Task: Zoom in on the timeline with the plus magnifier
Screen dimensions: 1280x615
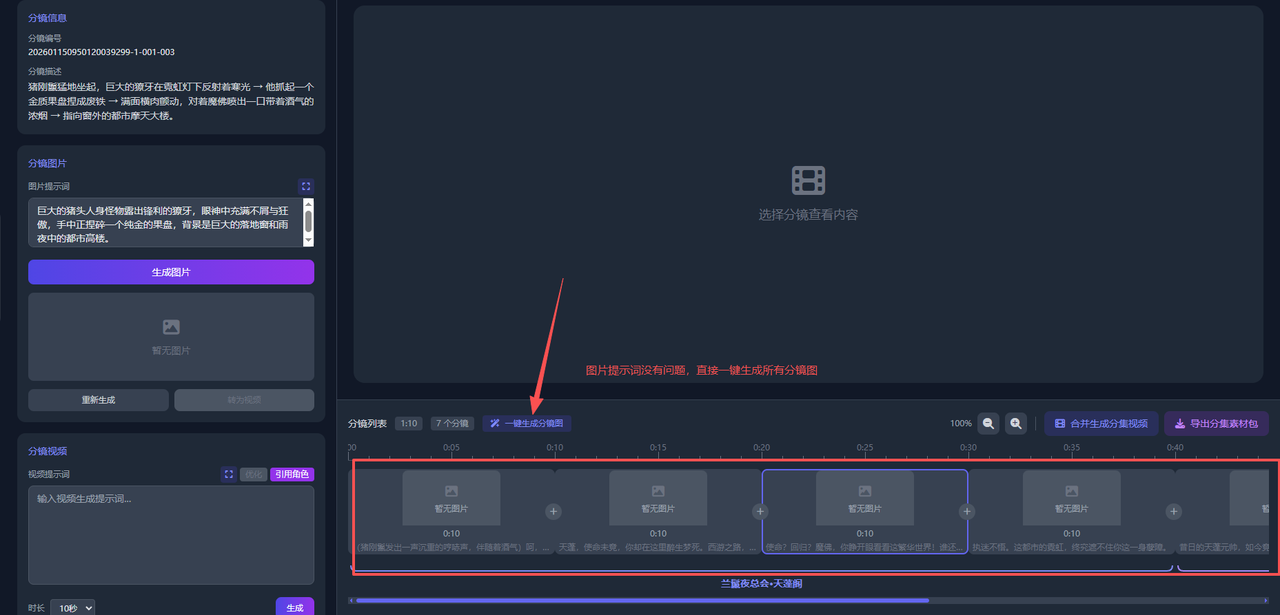Action: point(1015,423)
